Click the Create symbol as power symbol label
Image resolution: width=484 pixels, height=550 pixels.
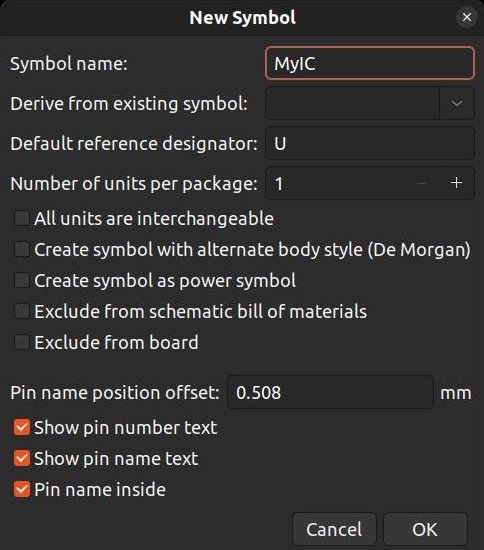pos(165,281)
